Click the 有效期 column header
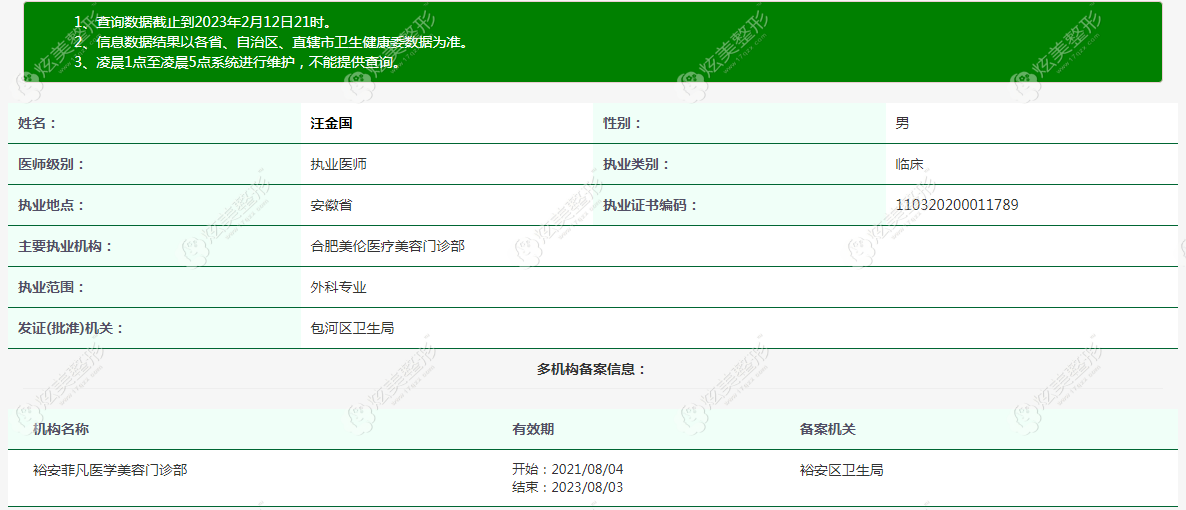1186x510 pixels. (533, 429)
